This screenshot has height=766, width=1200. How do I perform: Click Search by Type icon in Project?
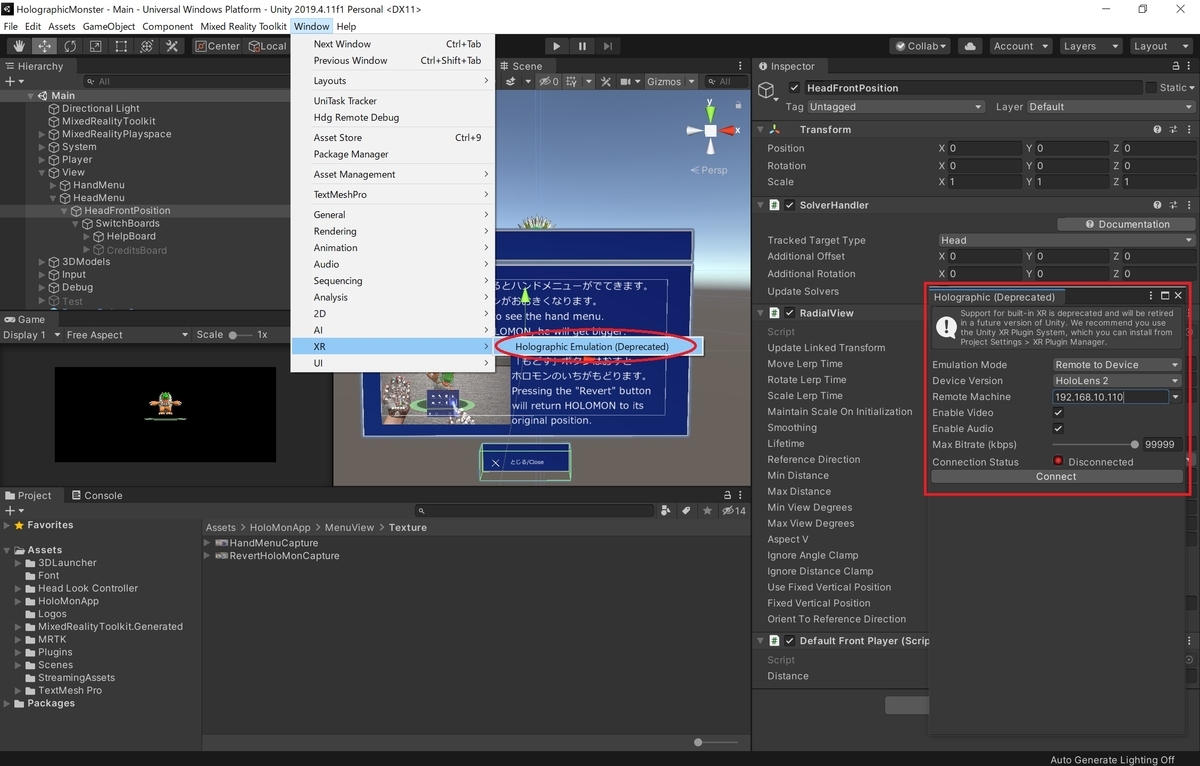click(x=667, y=510)
